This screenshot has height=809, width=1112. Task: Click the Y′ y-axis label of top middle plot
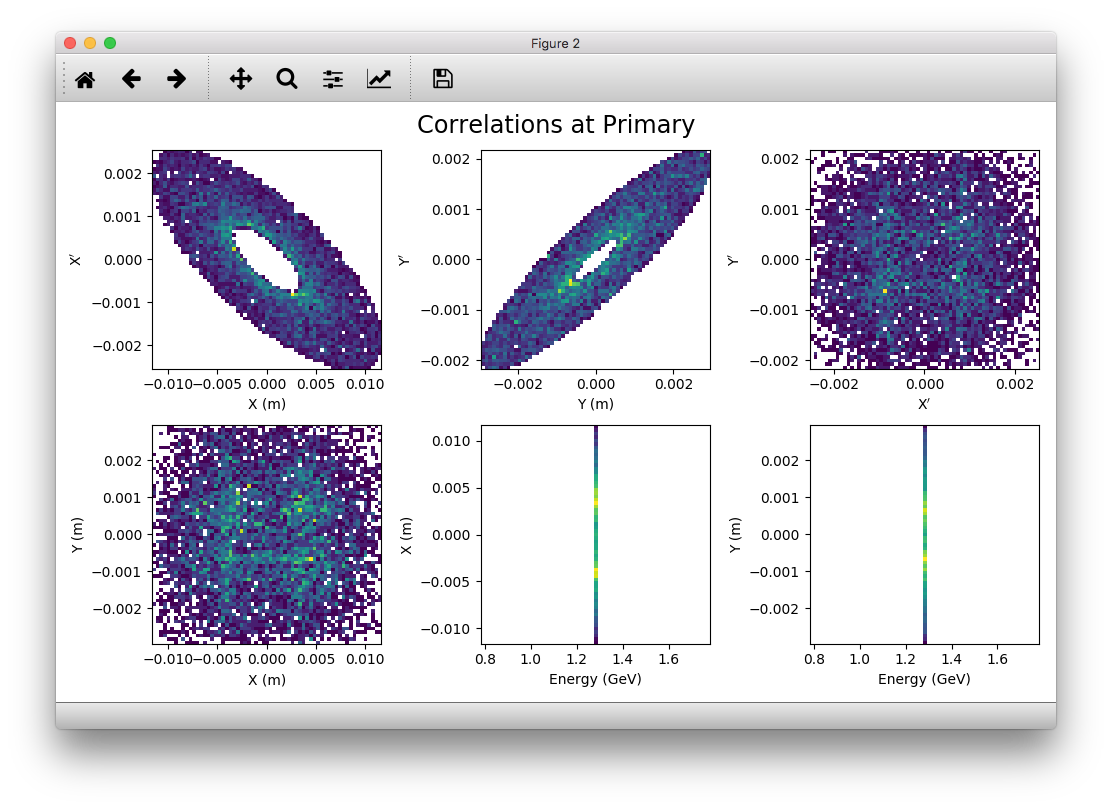[404, 260]
